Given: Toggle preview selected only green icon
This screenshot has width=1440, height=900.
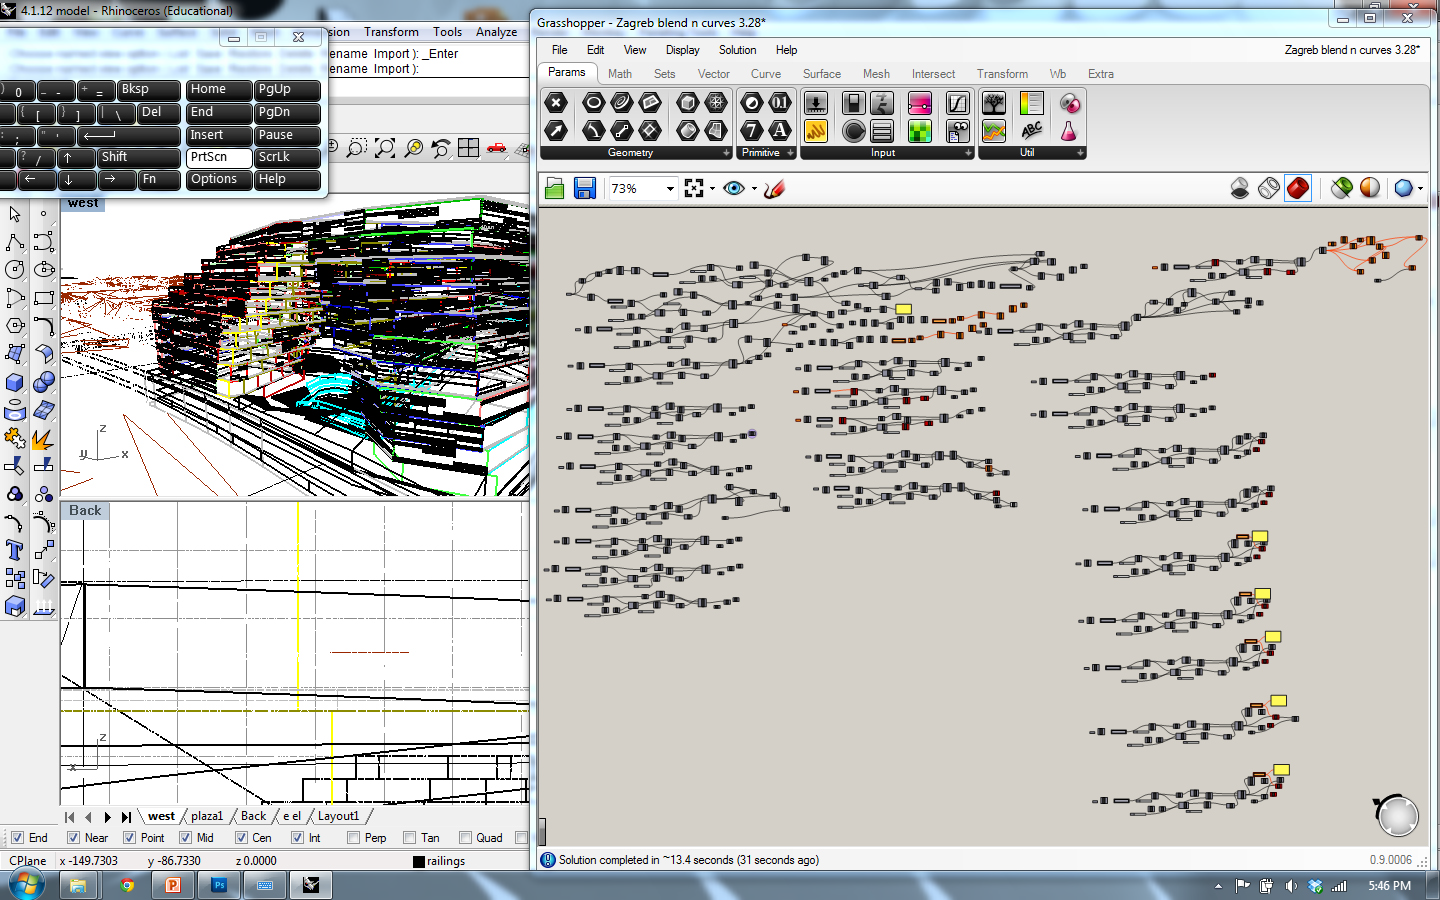Looking at the screenshot, I should [x=1342, y=188].
